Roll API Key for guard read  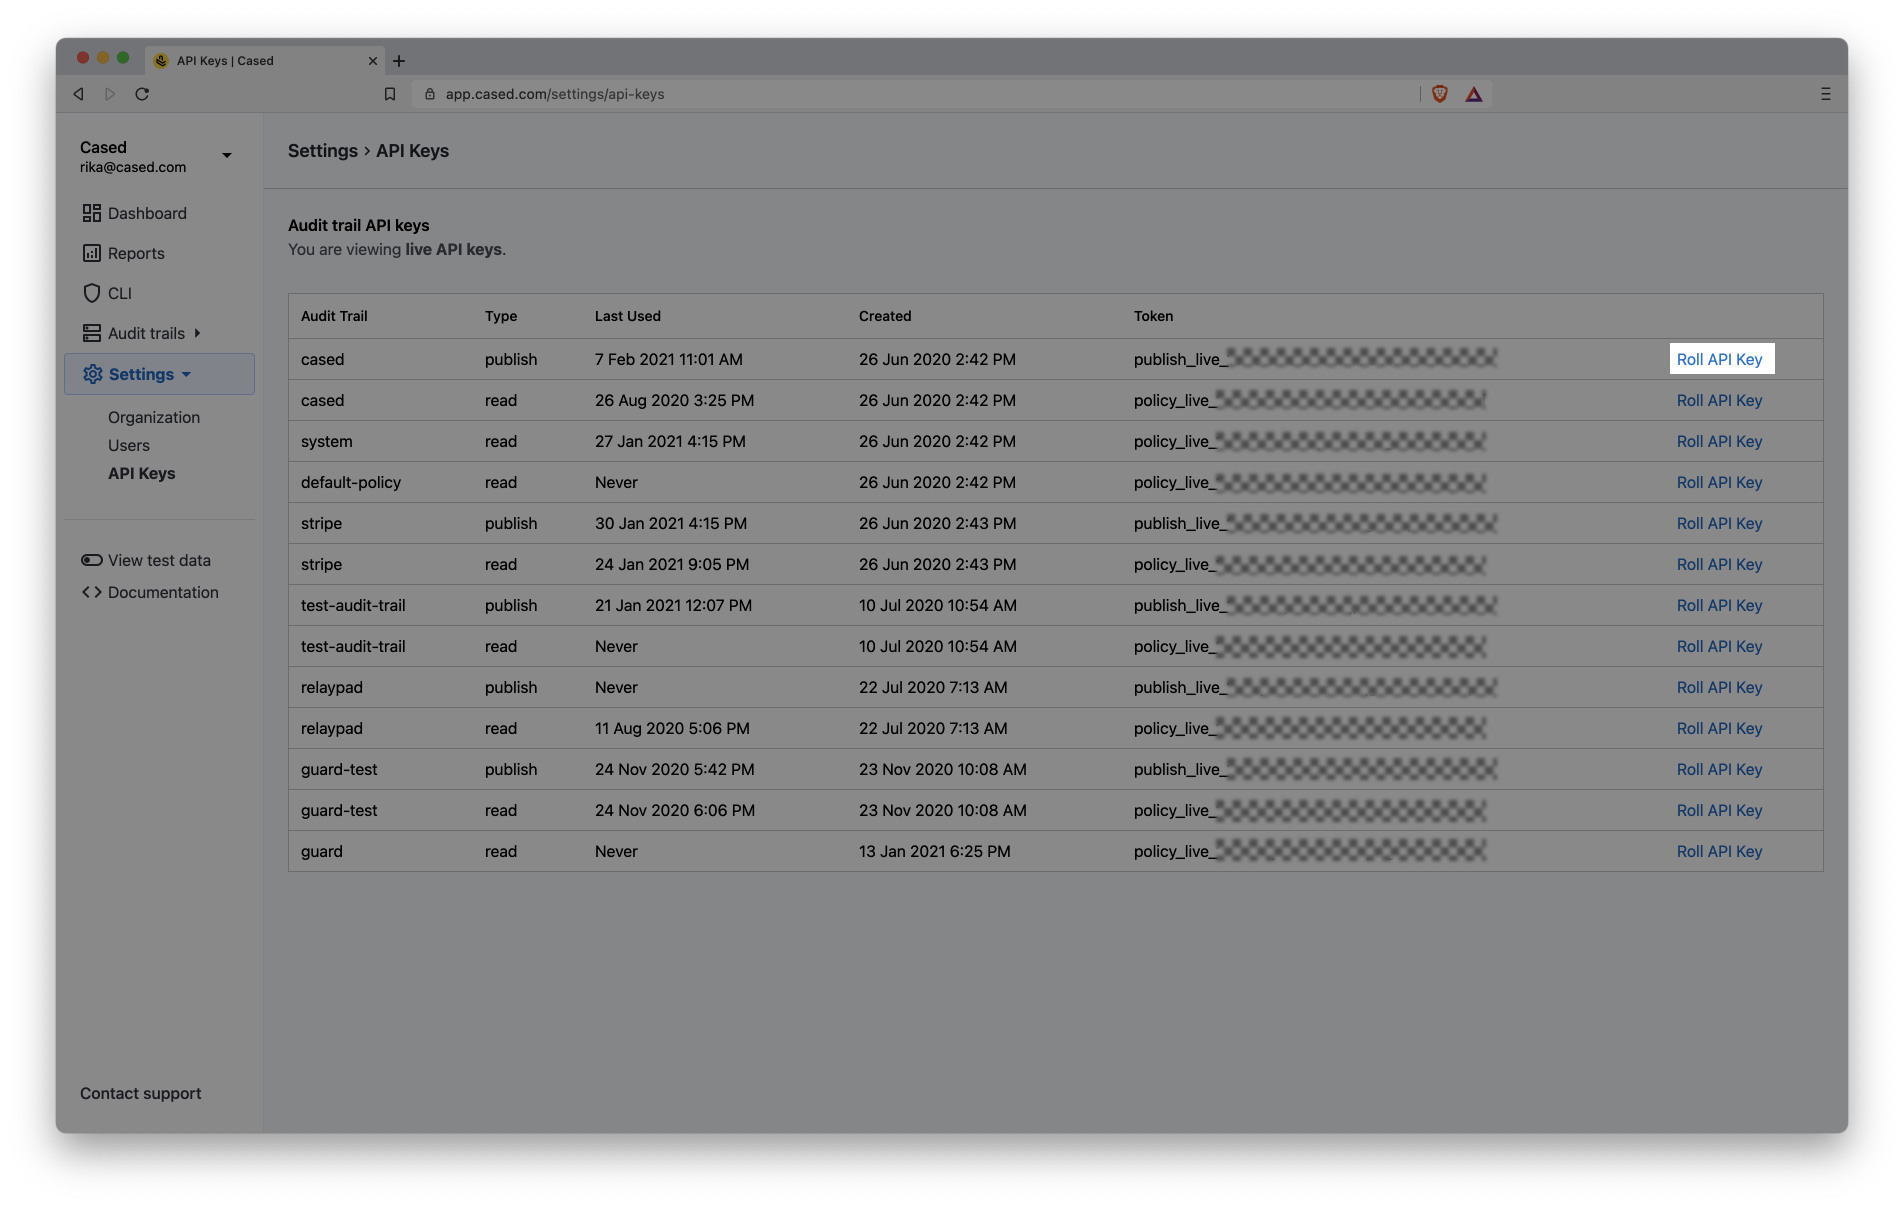(1720, 851)
